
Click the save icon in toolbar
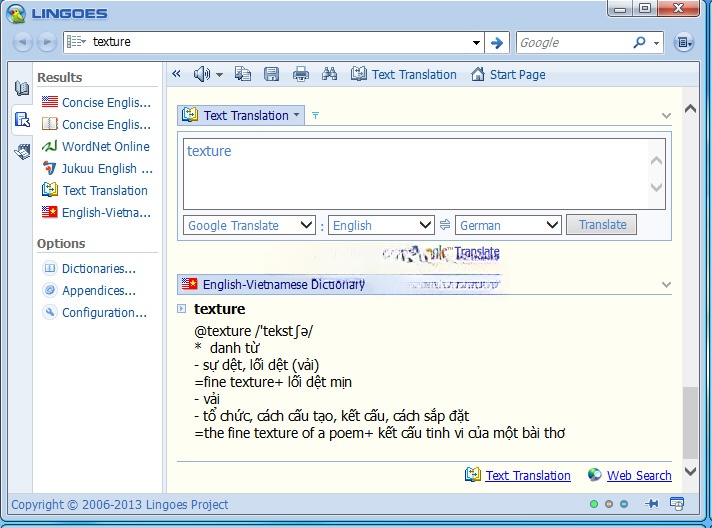click(x=272, y=74)
